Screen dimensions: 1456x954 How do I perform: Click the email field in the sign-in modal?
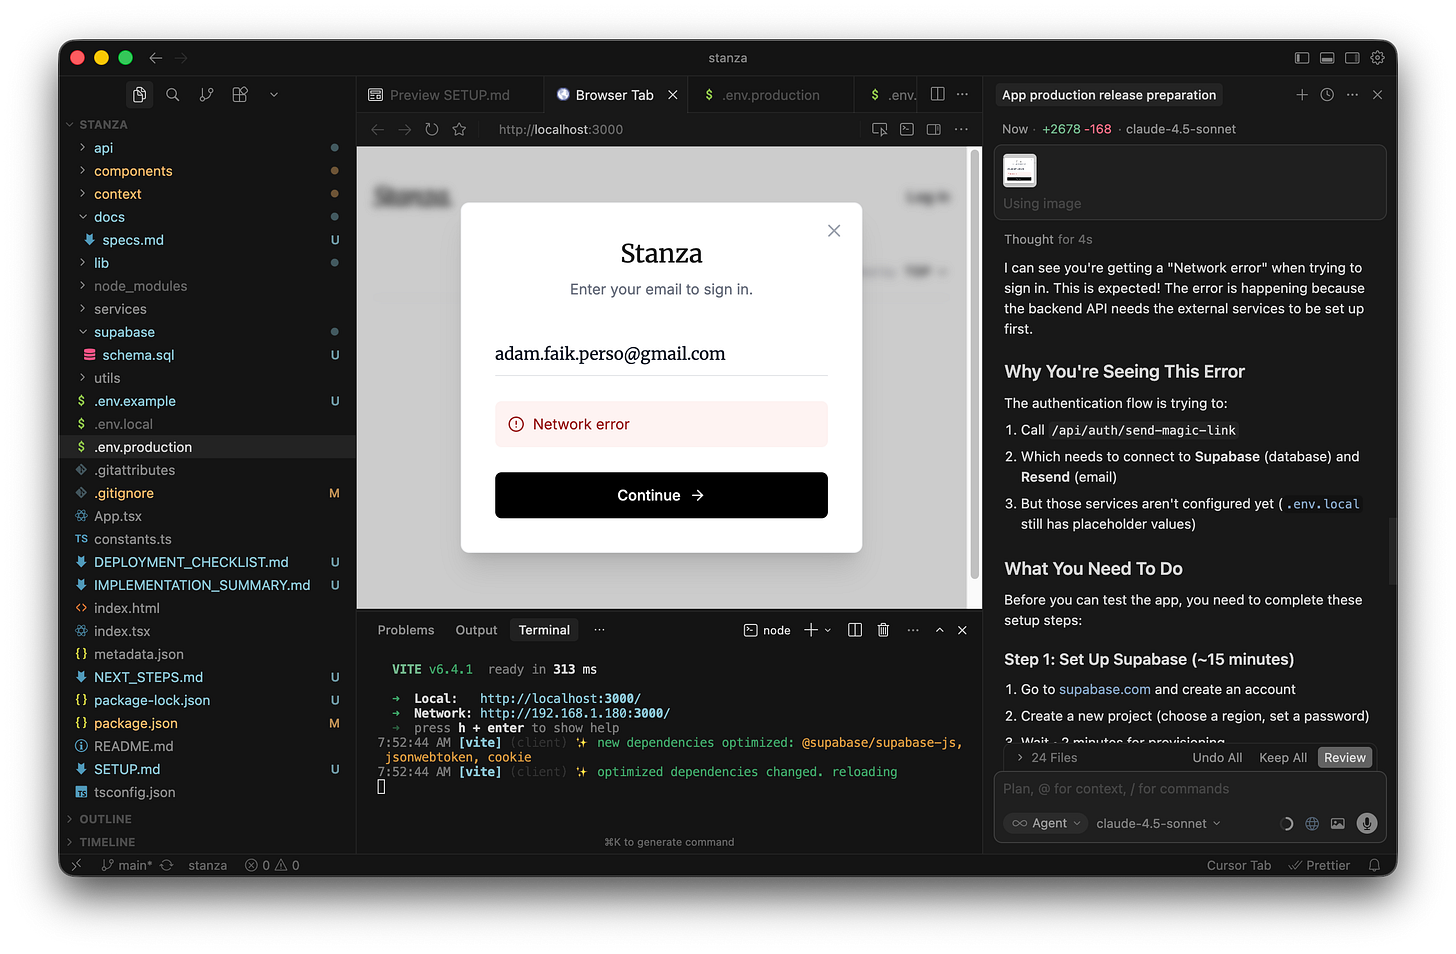660,353
